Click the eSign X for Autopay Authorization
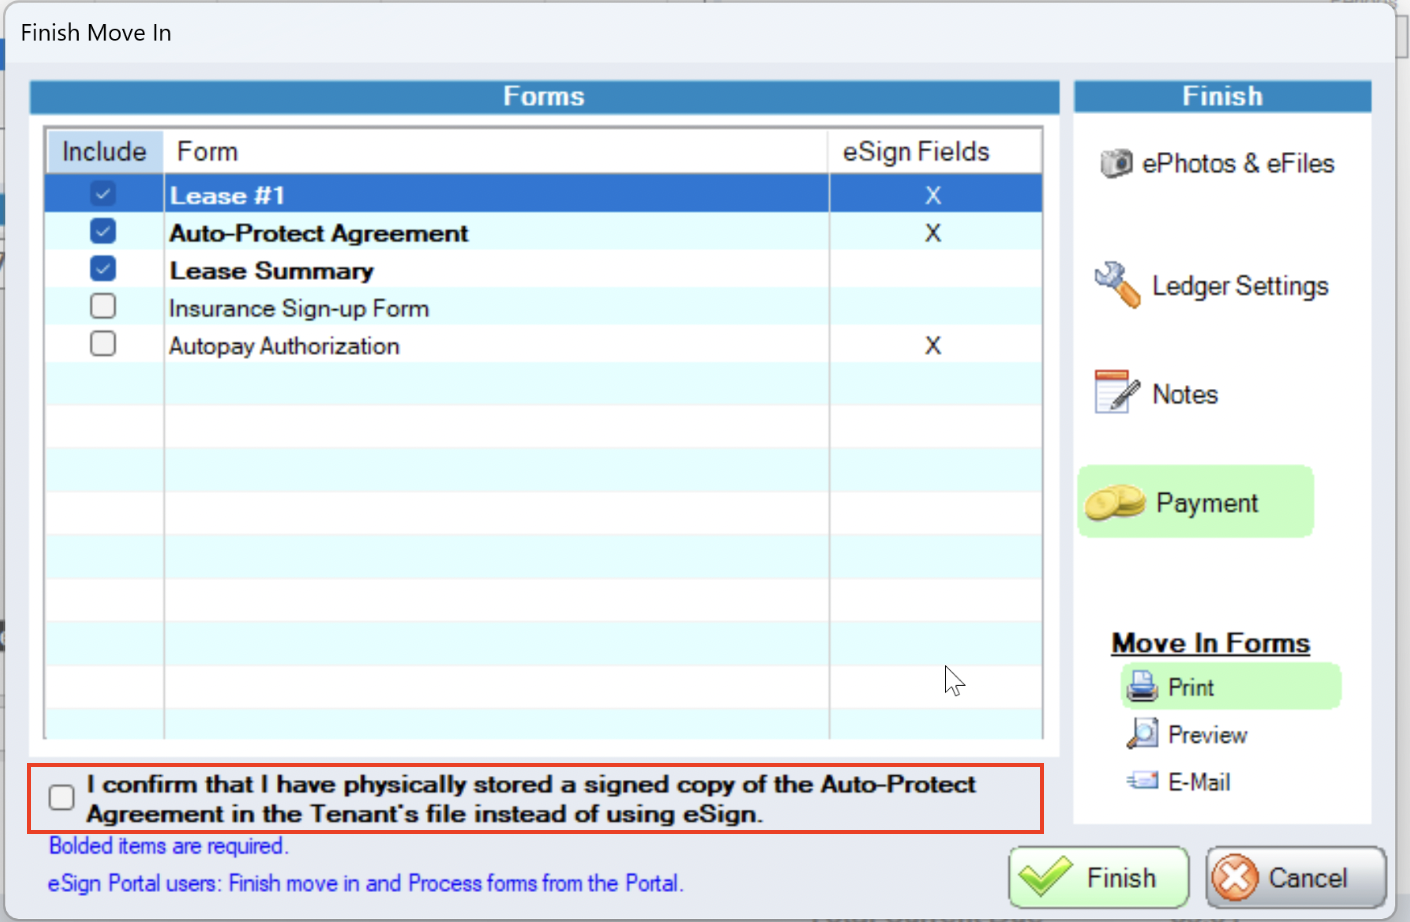The width and height of the screenshot is (1410, 922). point(933,346)
